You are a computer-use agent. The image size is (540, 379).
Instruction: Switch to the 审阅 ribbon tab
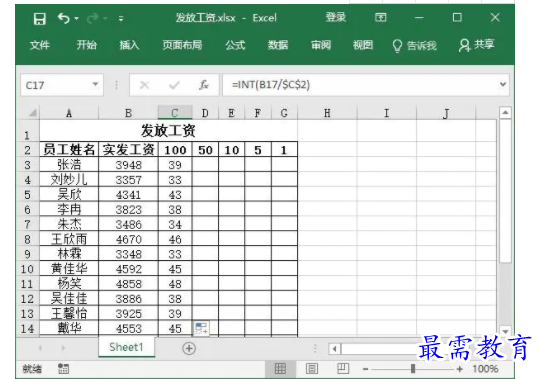point(321,45)
